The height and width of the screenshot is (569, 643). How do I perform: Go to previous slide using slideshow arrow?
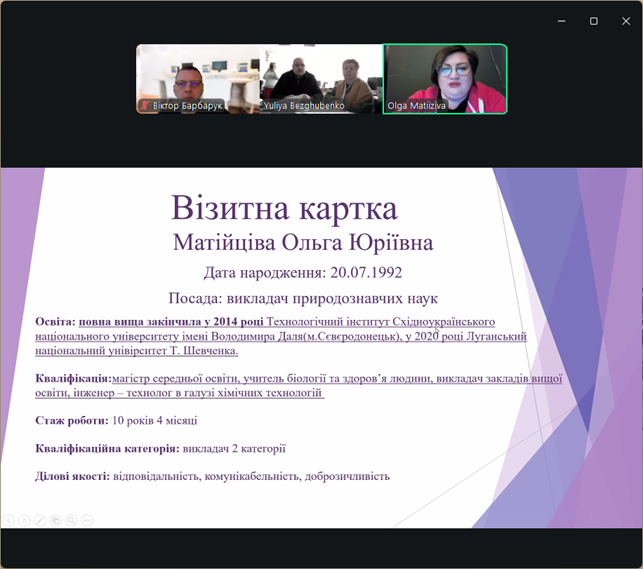pyautogui.click(x=9, y=520)
